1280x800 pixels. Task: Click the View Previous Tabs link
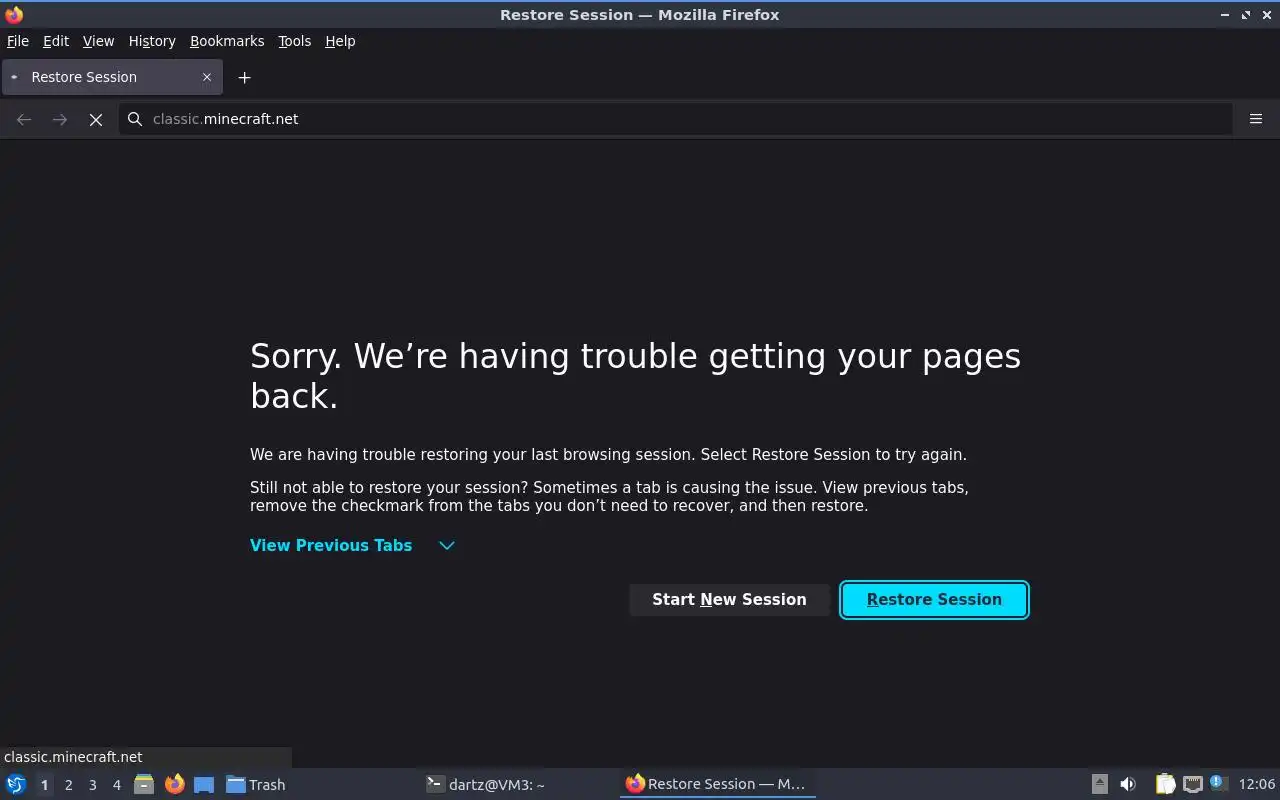point(331,545)
